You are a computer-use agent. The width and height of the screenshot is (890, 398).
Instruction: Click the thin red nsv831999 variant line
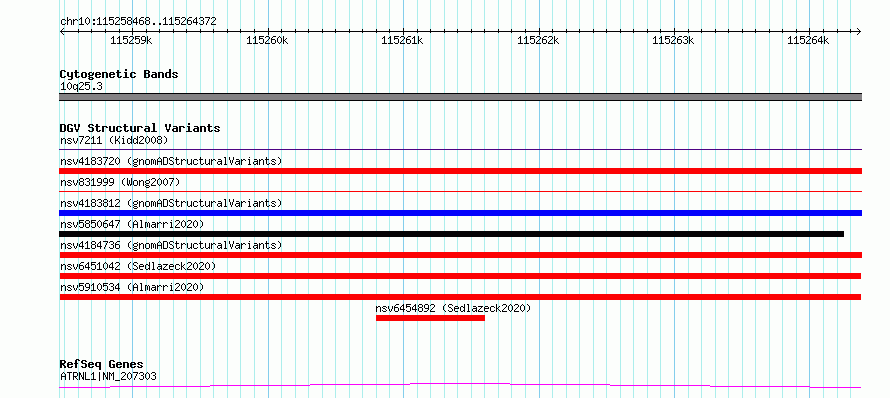tap(460, 192)
